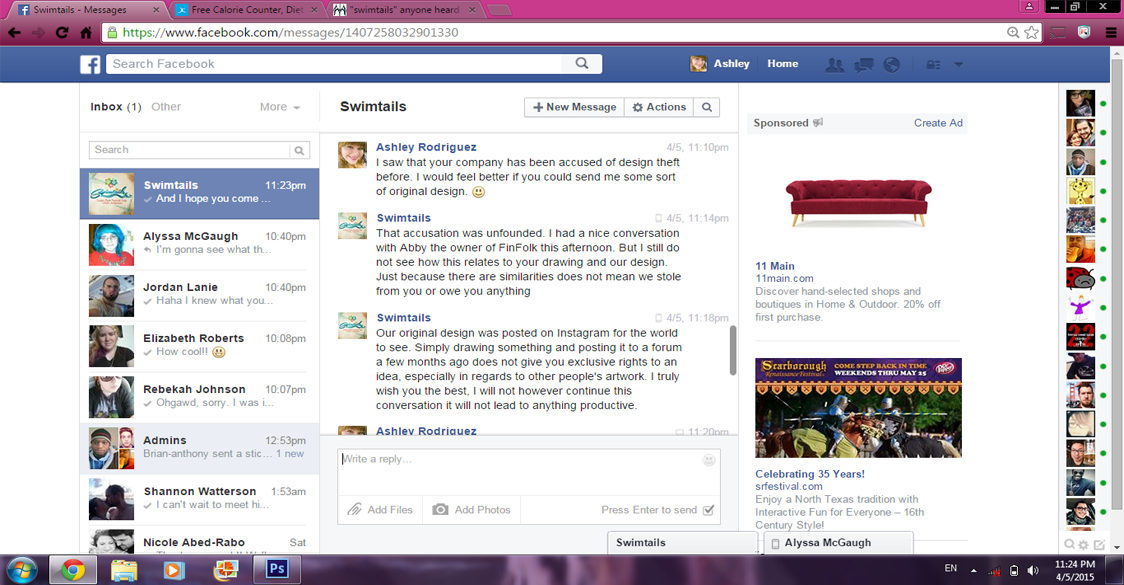
Task: Click the chat sidebar settings gear
Action: (1084, 545)
